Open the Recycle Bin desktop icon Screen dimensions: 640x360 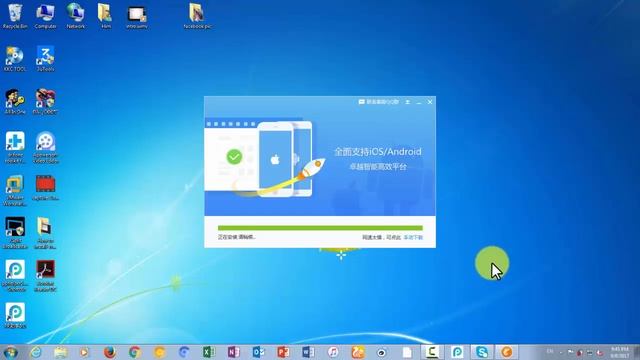pyautogui.click(x=15, y=16)
